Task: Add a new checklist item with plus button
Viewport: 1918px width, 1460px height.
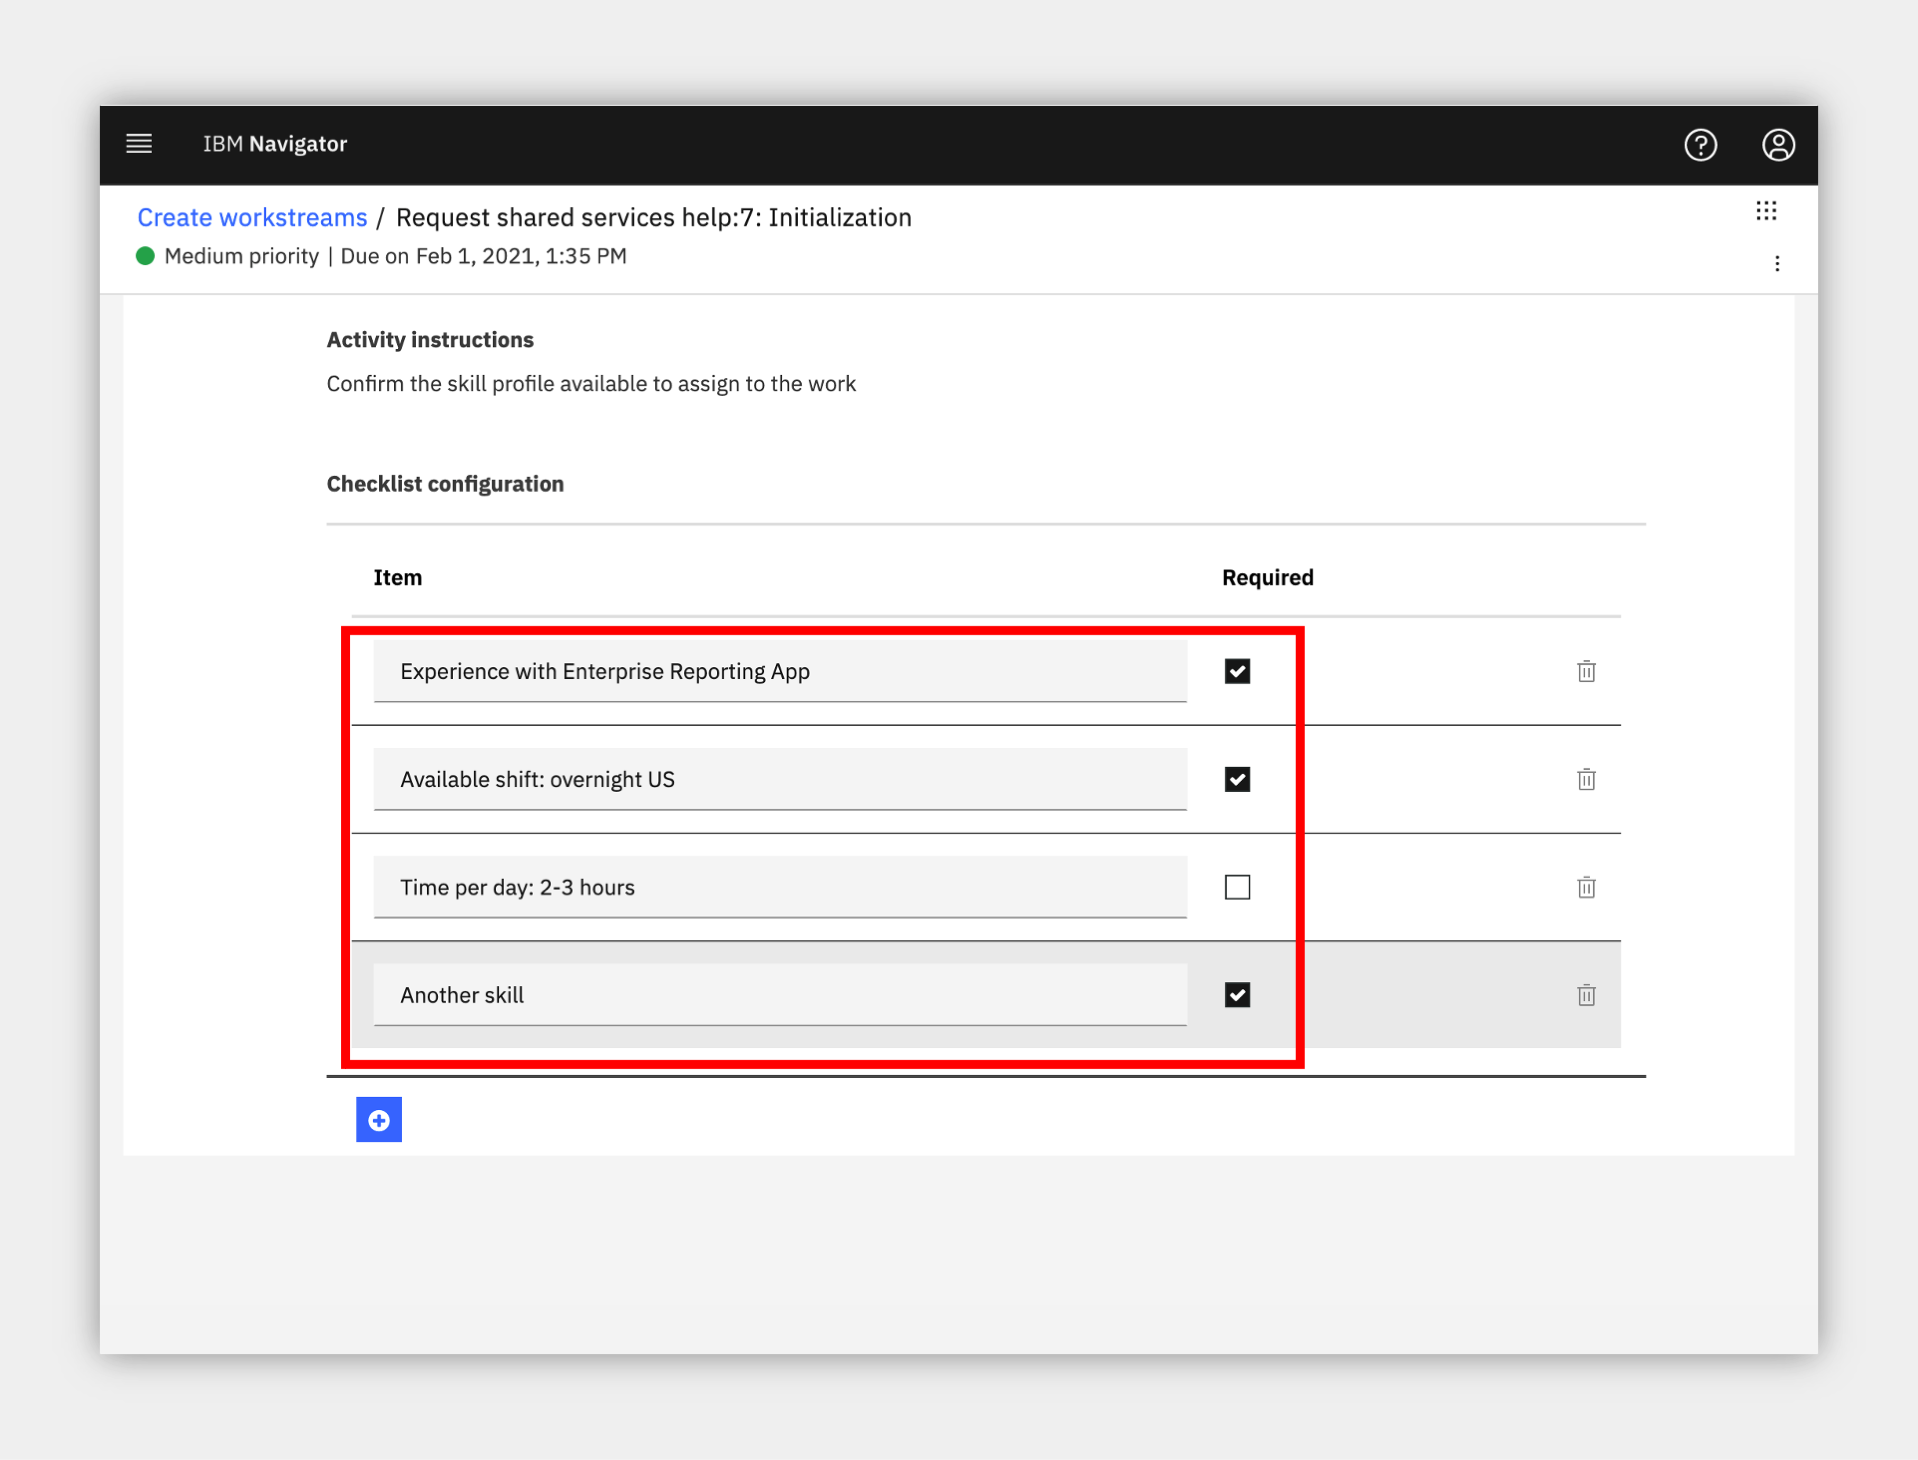Action: point(379,1120)
